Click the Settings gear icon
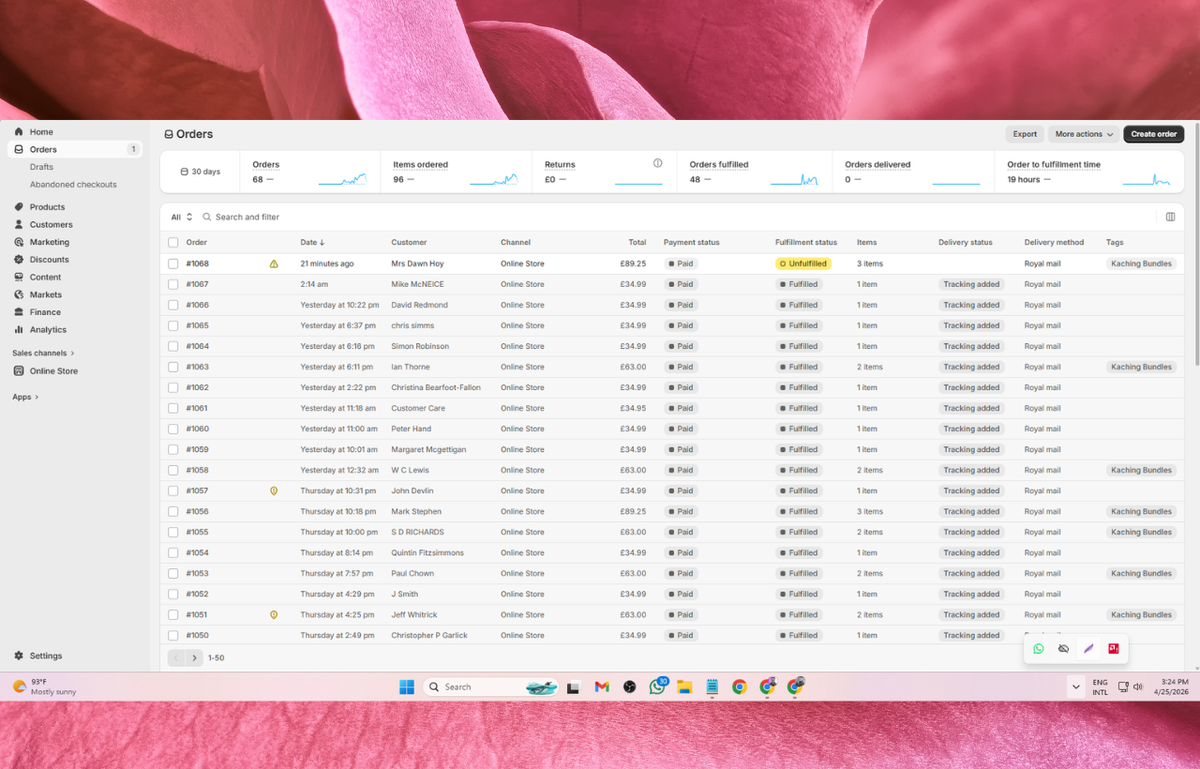Screen dimensions: 1200x769 click(x=19, y=656)
